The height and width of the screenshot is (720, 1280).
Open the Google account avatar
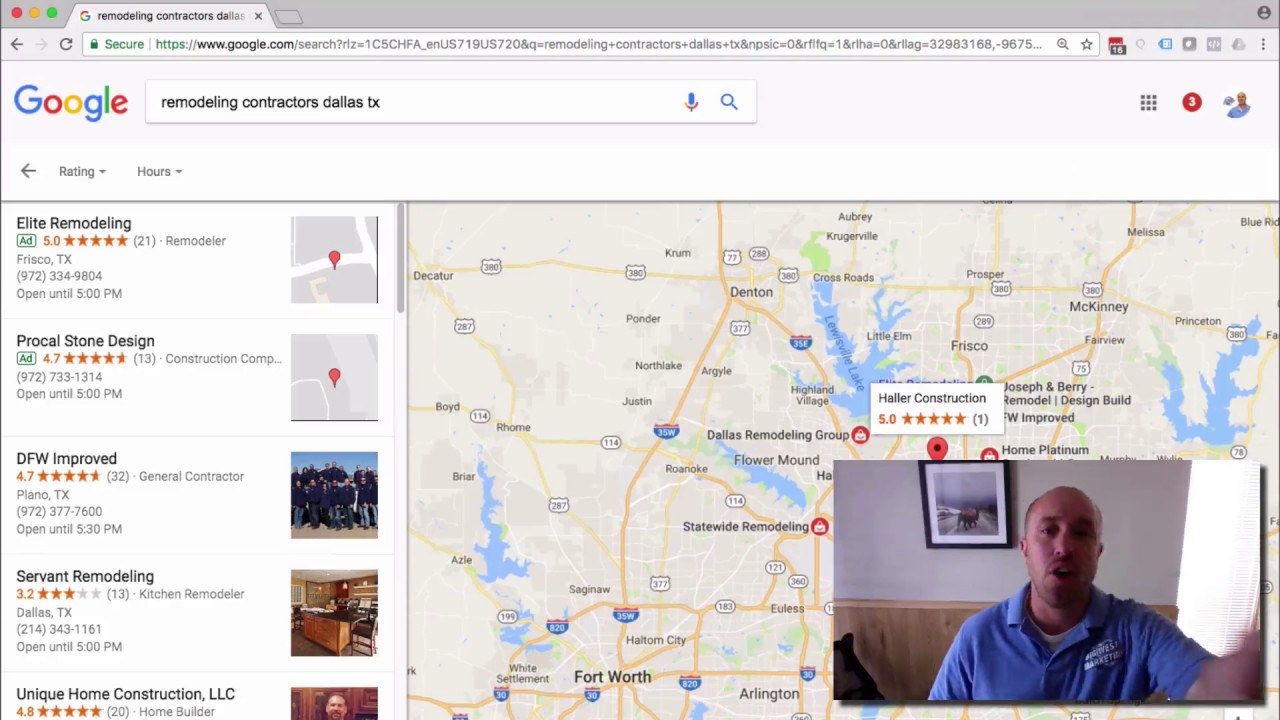pos(1237,102)
